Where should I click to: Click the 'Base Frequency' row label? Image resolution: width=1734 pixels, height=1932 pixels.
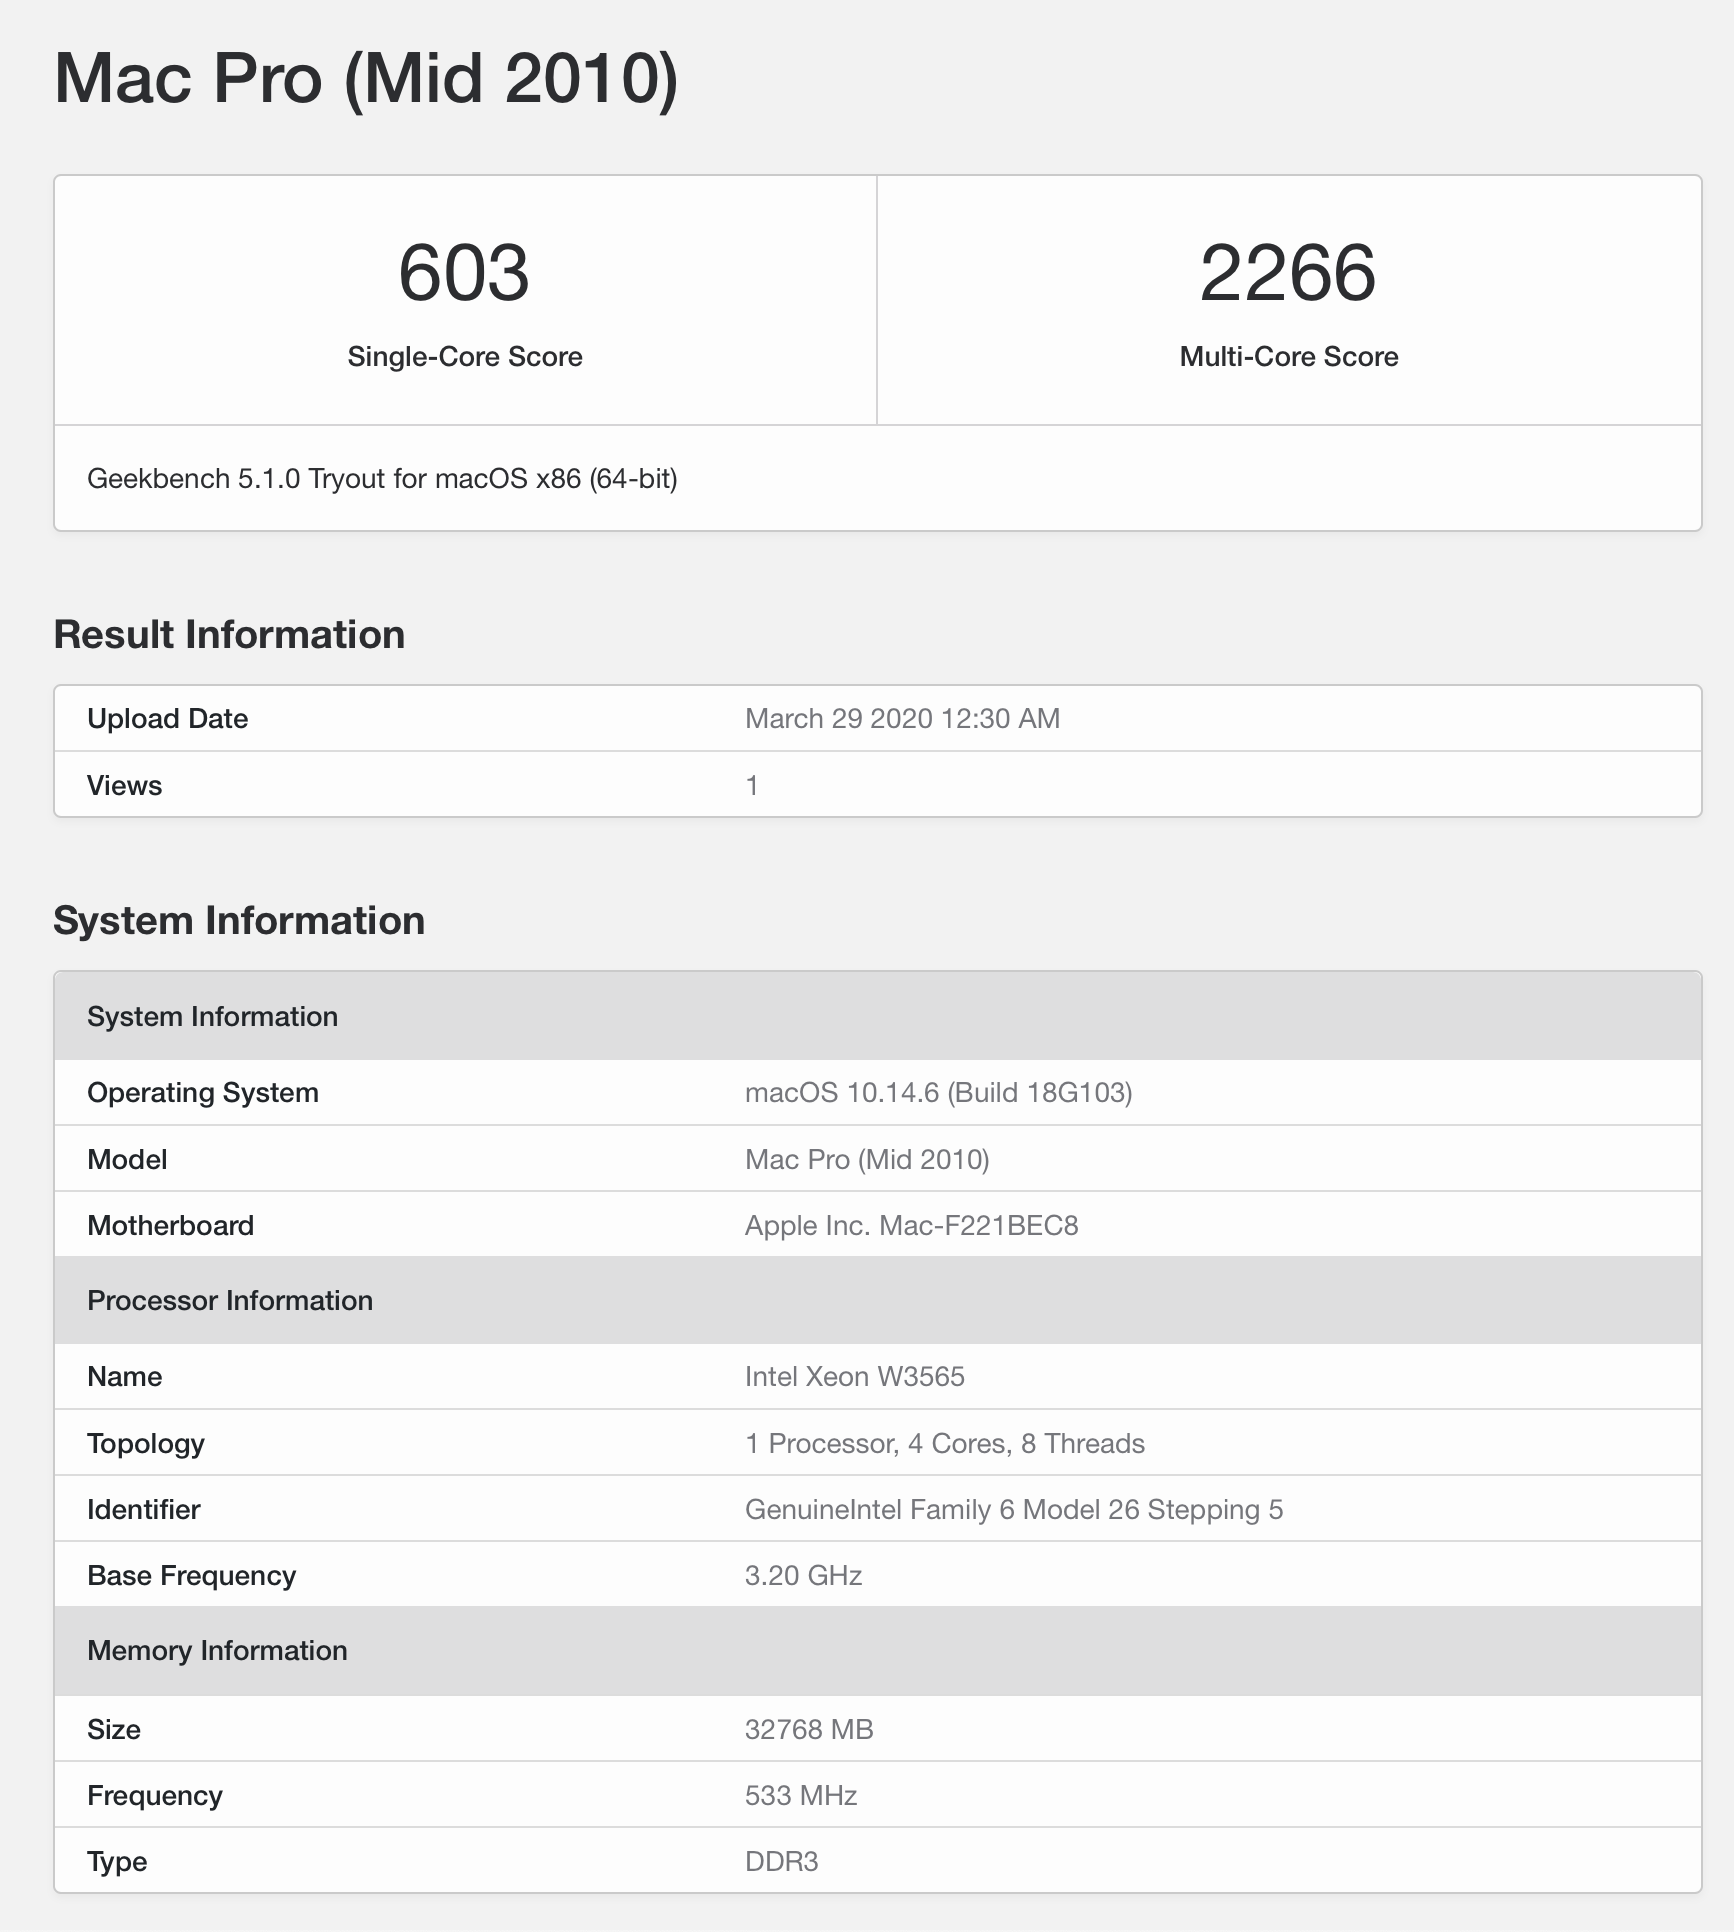point(192,1576)
